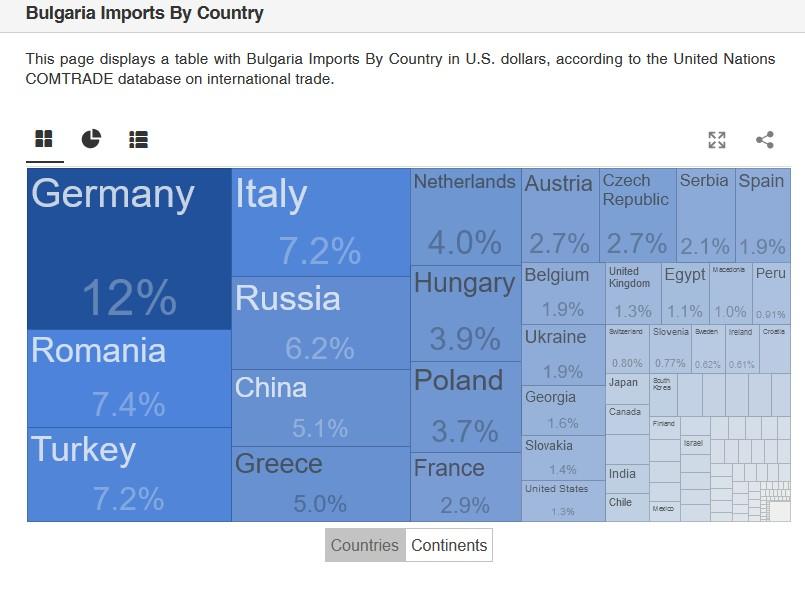
Task: Click the Austria 2.7% tile
Action: [561, 216]
